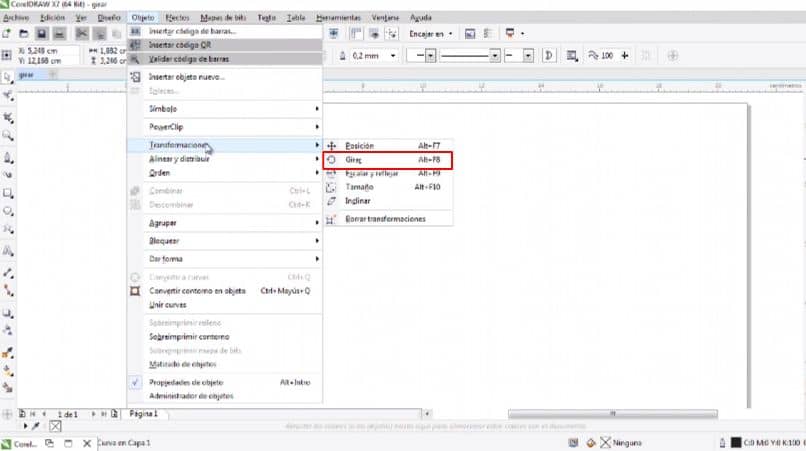Expand the Orden submenu
Viewport: 806px width, 451px height.
point(225,173)
